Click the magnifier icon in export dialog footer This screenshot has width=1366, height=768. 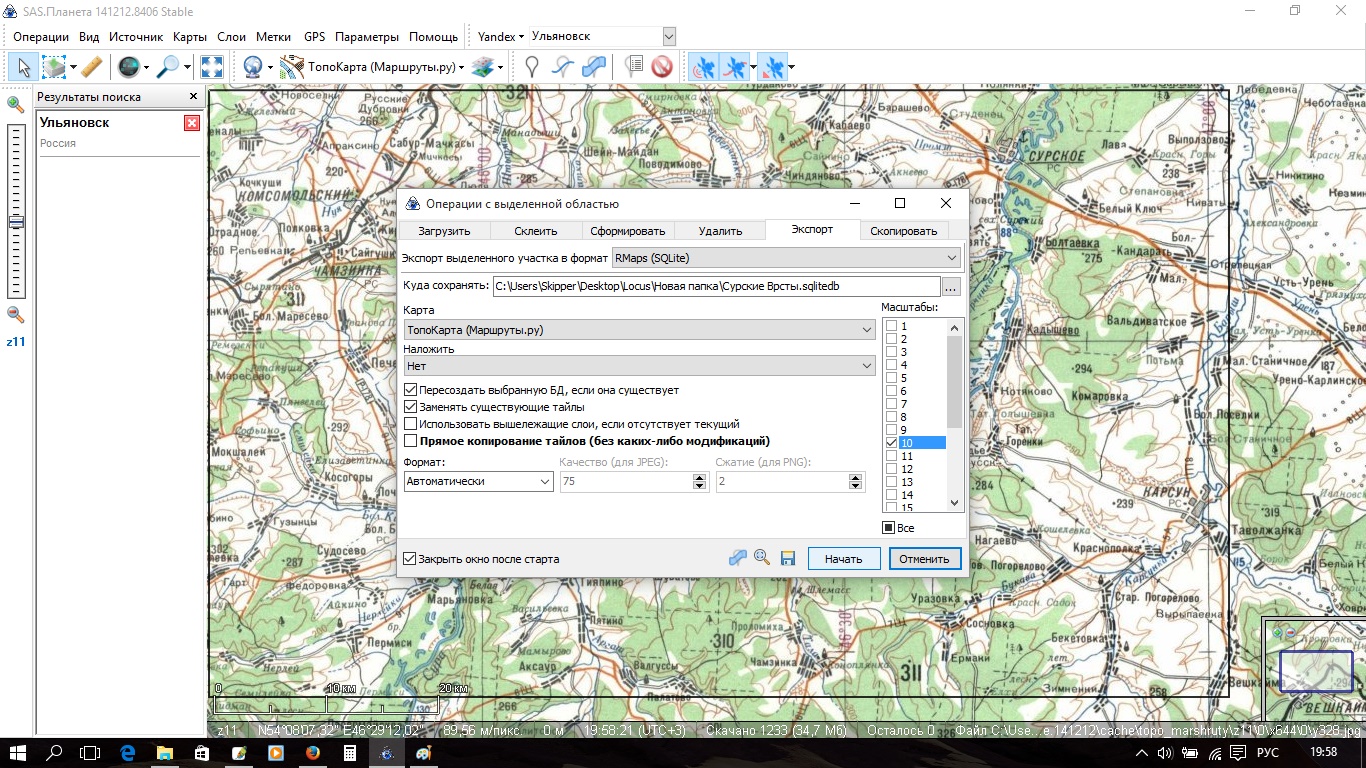(x=762, y=558)
